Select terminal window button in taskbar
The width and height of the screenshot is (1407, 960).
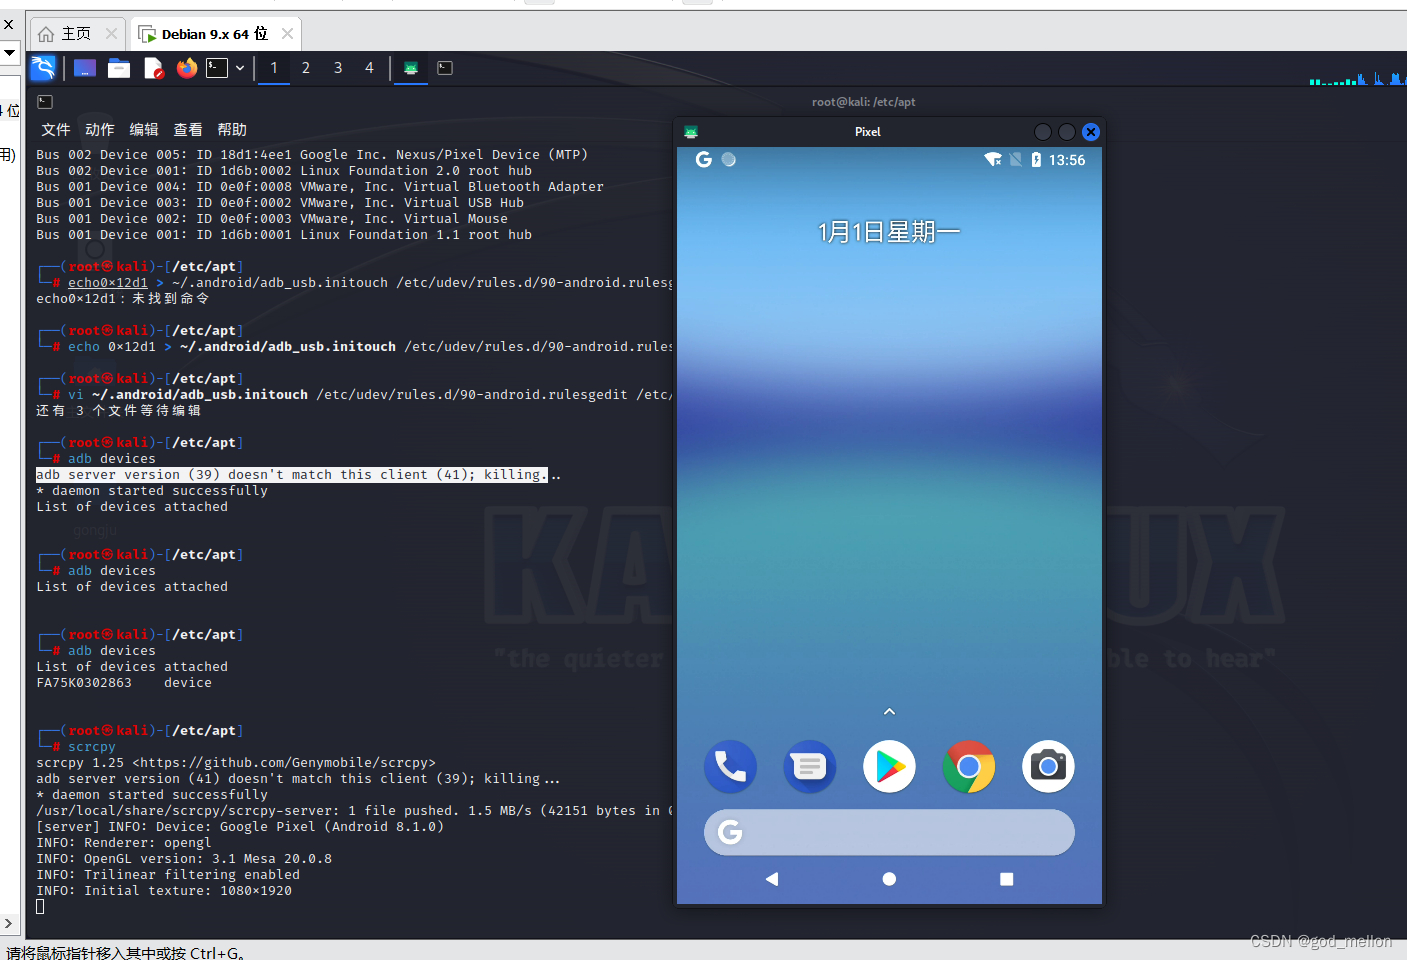445,68
